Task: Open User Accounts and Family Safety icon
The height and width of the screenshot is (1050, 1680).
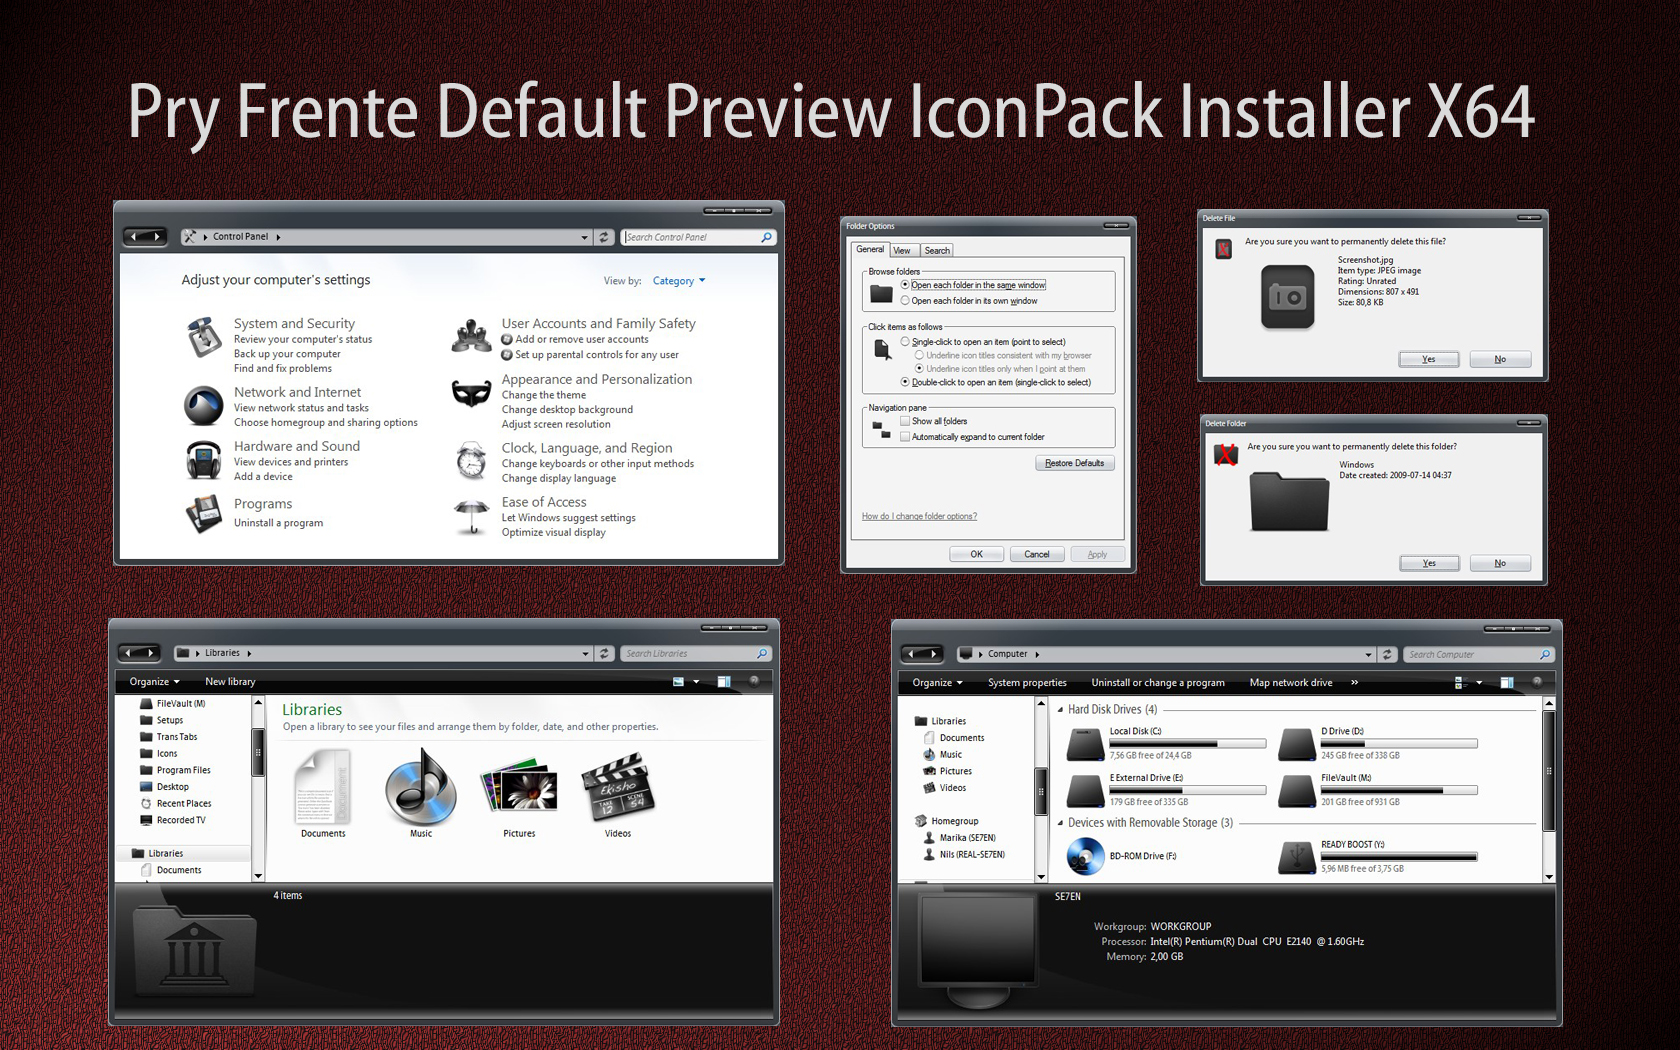Action: point(471,337)
